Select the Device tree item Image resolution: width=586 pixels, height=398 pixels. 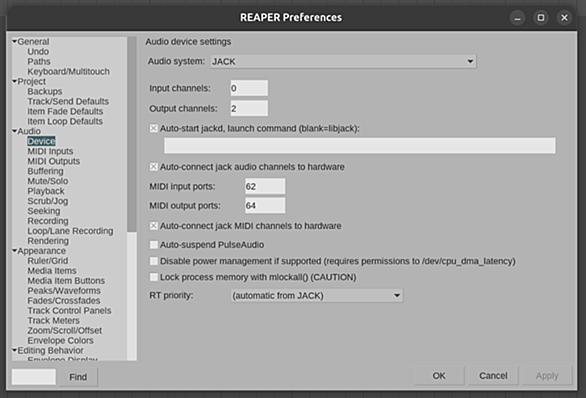[x=41, y=141]
